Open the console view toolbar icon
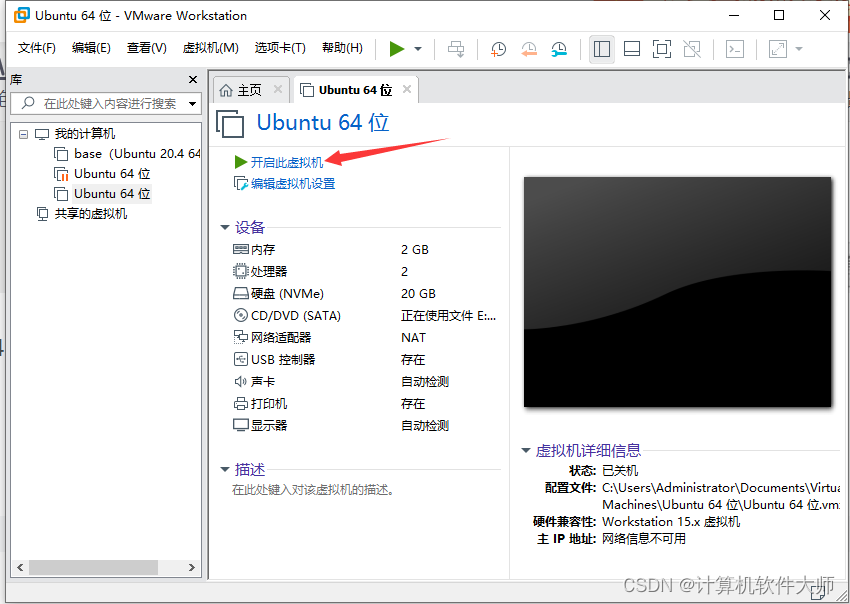This screenshot has height=604, width=850. tap(735, 49)
